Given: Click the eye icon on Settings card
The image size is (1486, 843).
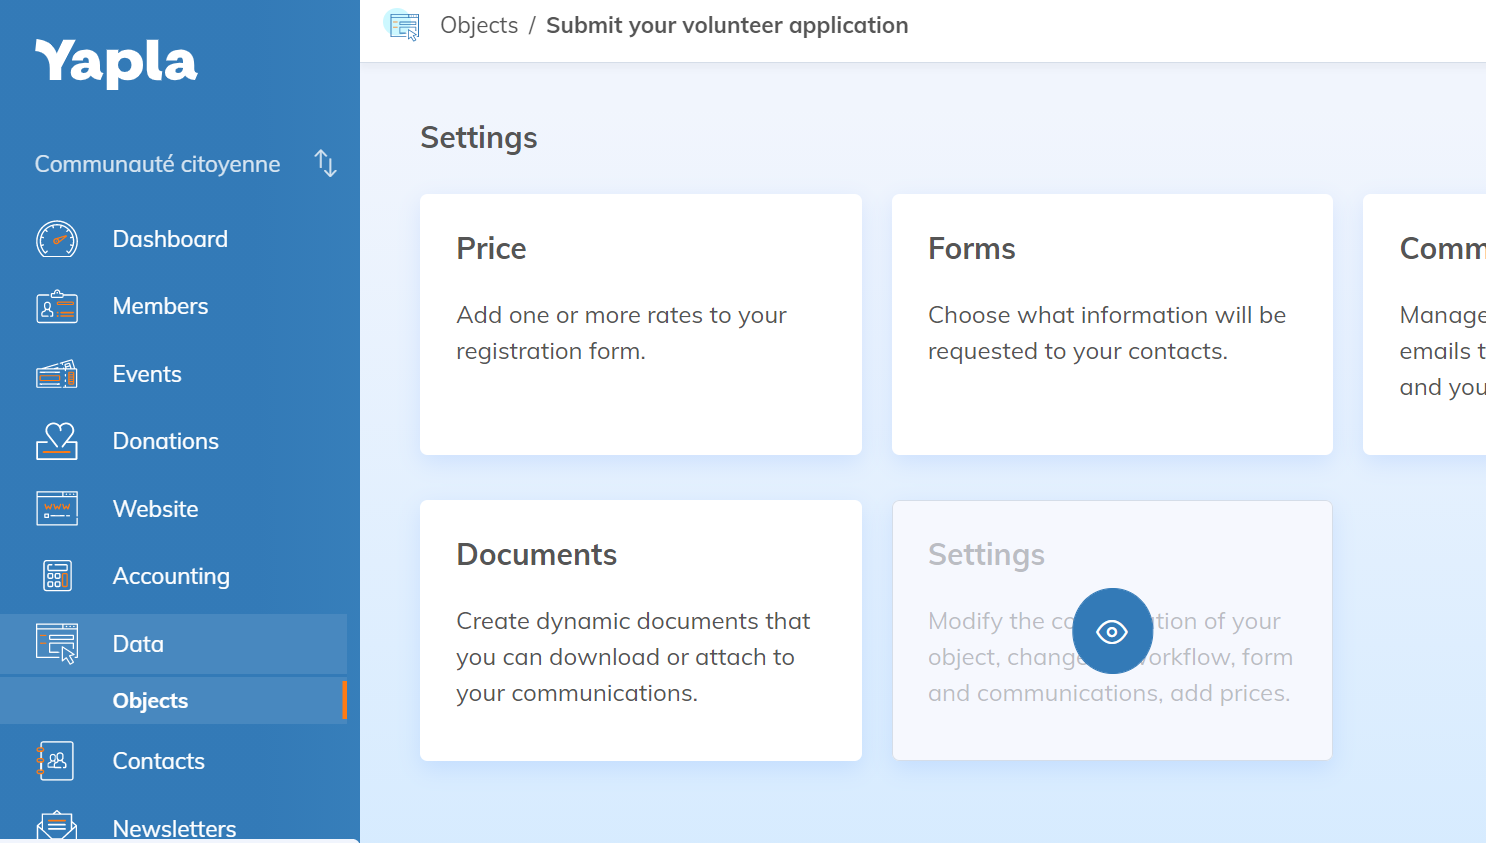Looking at the screenshot, I should pos(1112,631).
